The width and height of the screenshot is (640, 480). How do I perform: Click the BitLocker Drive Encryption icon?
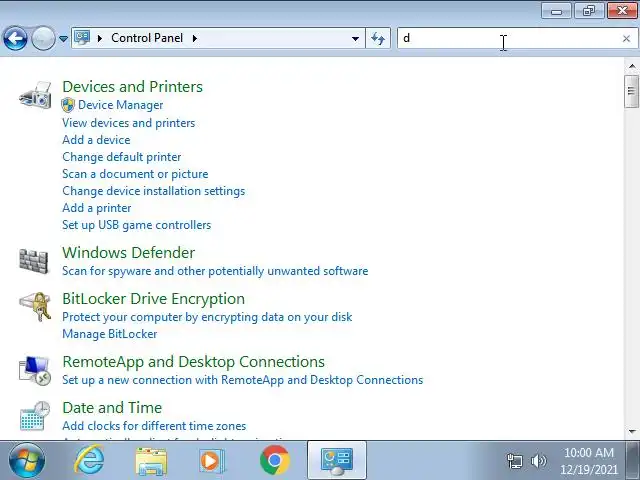pyautogui.click(x=35, y=307)
